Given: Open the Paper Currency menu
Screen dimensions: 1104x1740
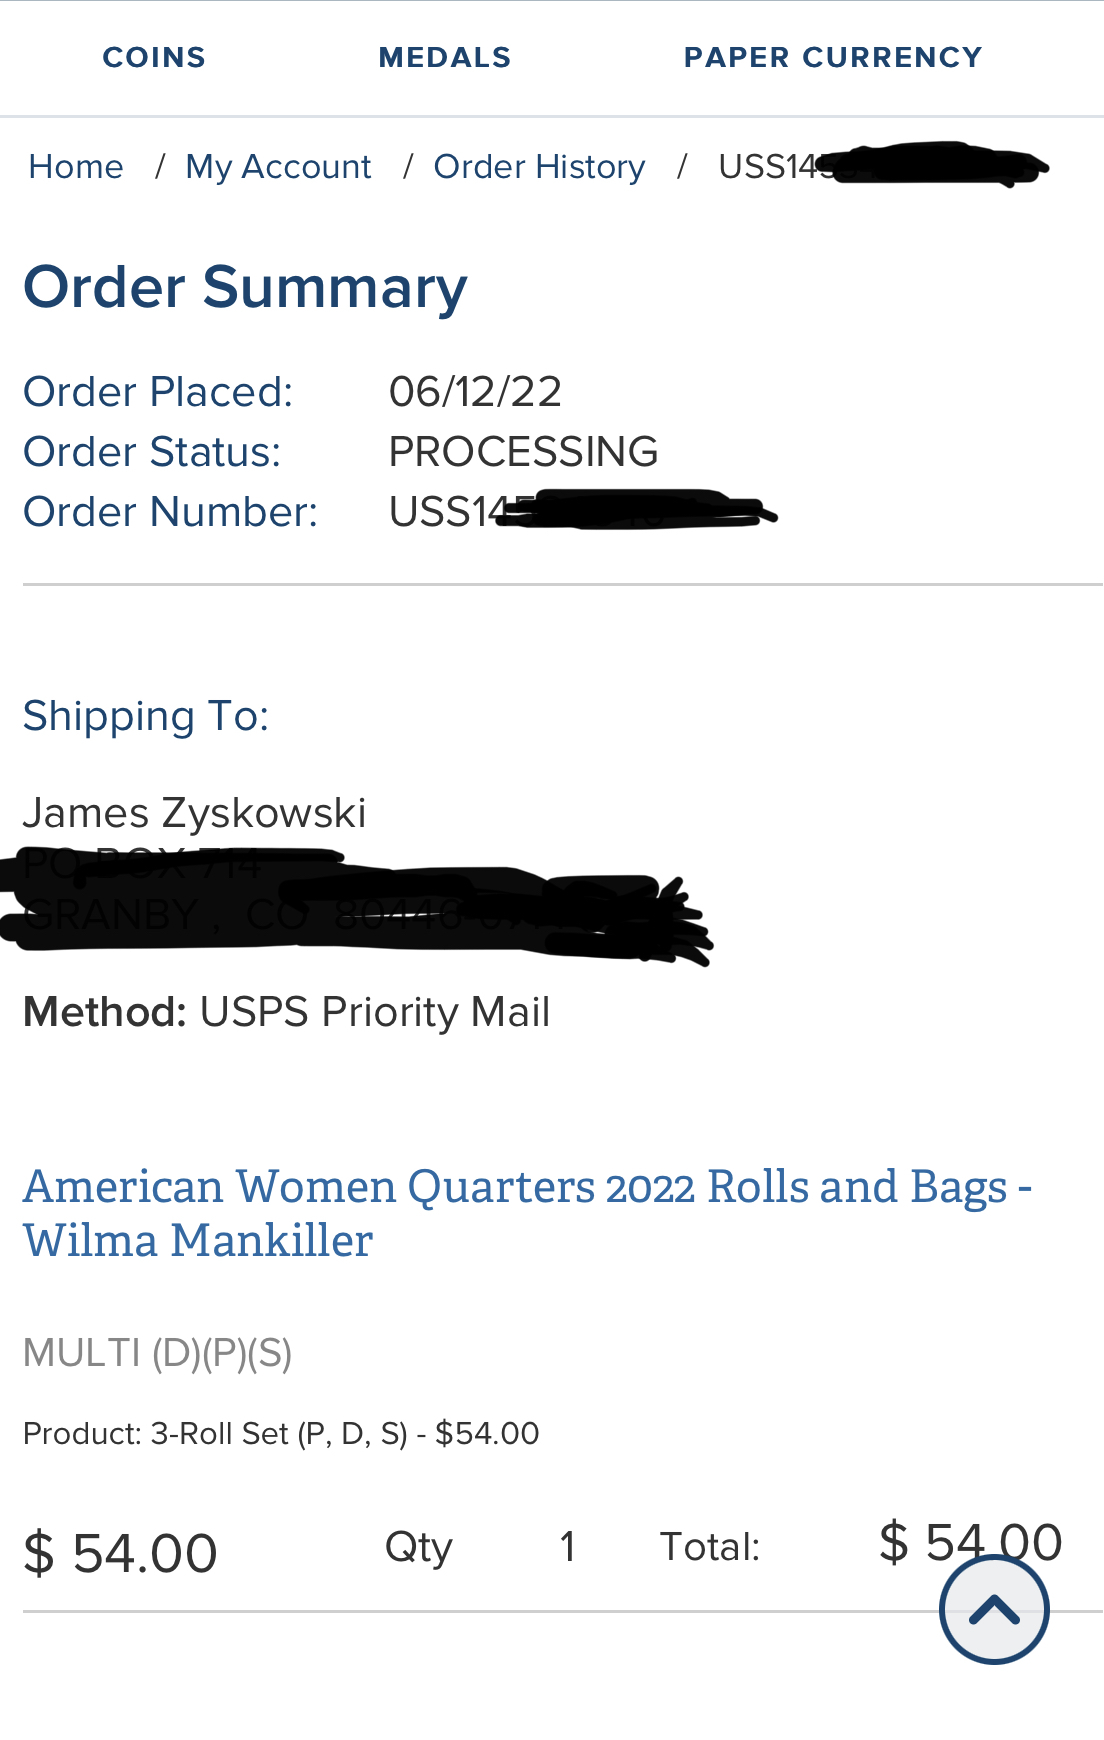Looking at the screenshot, I should (833, 57).
